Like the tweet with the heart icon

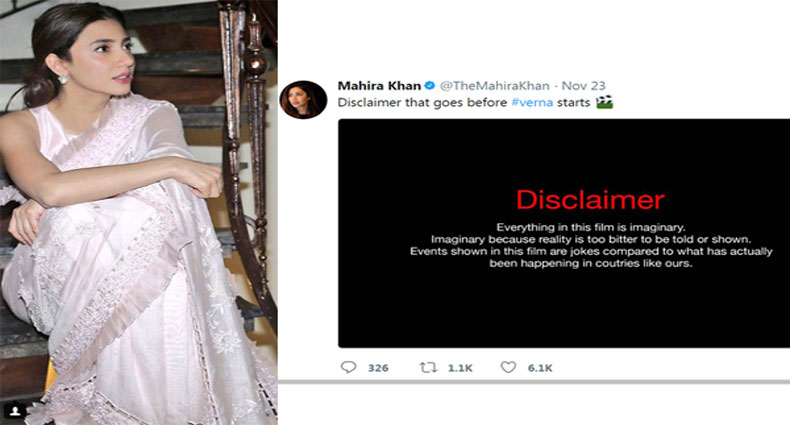point(508,368)
